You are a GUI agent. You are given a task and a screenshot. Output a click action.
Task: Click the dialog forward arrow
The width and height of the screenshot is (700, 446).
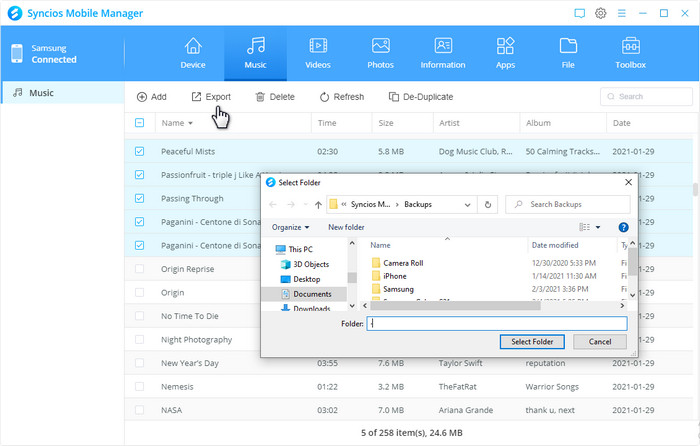tap(291, 204)
